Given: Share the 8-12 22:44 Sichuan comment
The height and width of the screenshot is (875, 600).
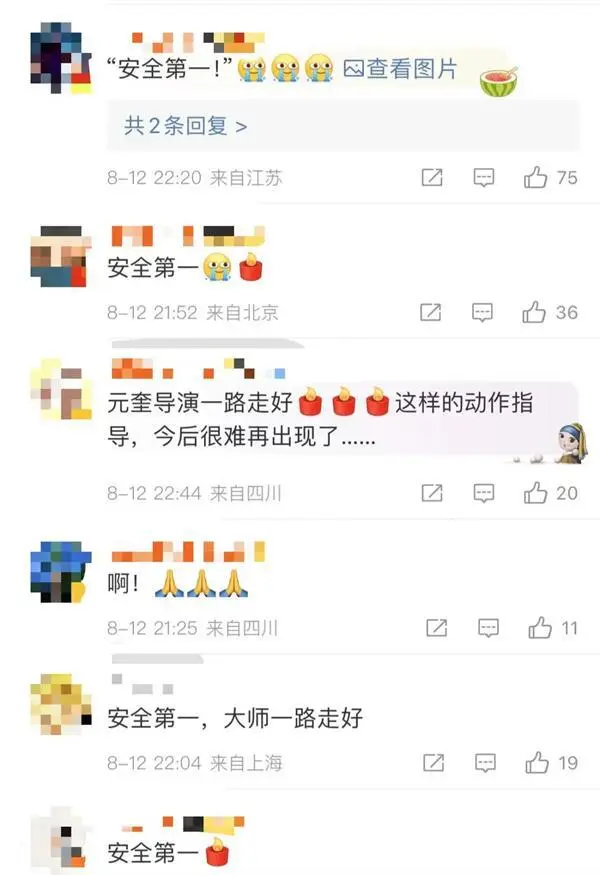Looking at the screenshot, I should (x=432, y=493).
